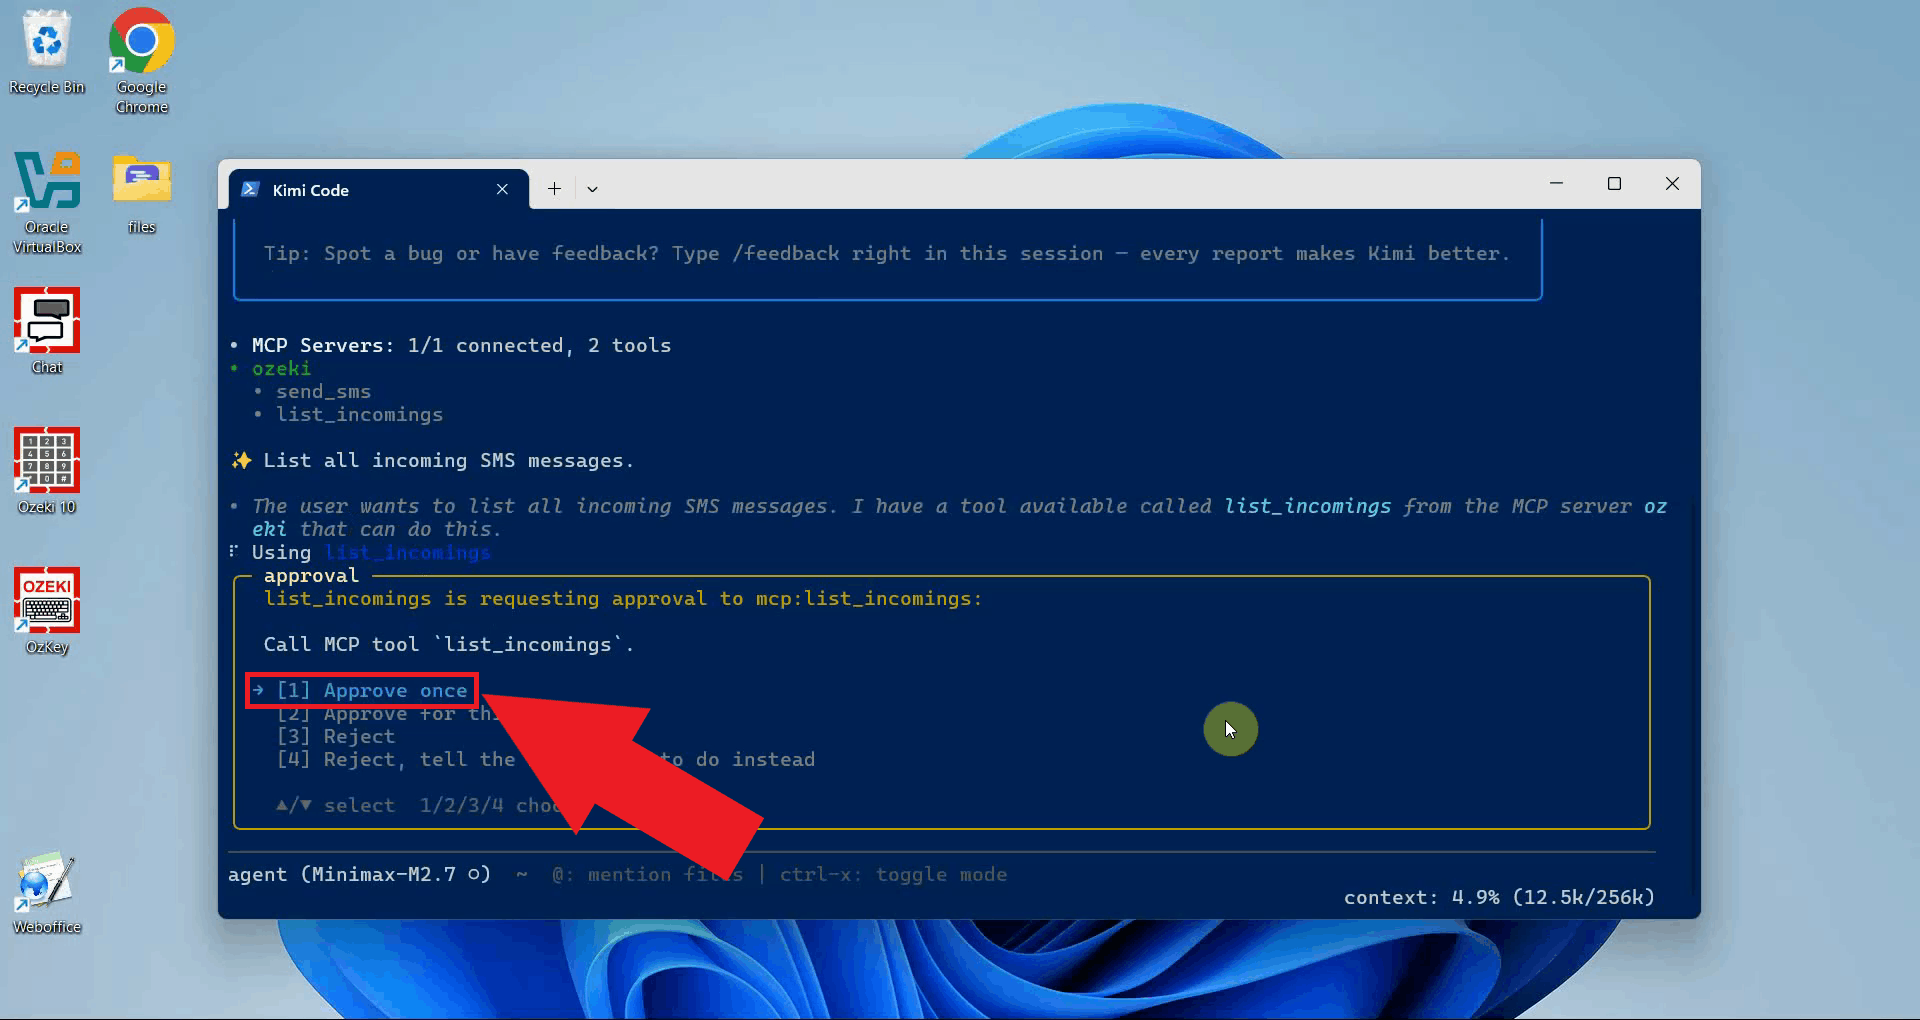Open Oracle VirtualBox desktop shortcut
The width and height of the screenshot is (1920, 1020).
click(x=47, y=201)
